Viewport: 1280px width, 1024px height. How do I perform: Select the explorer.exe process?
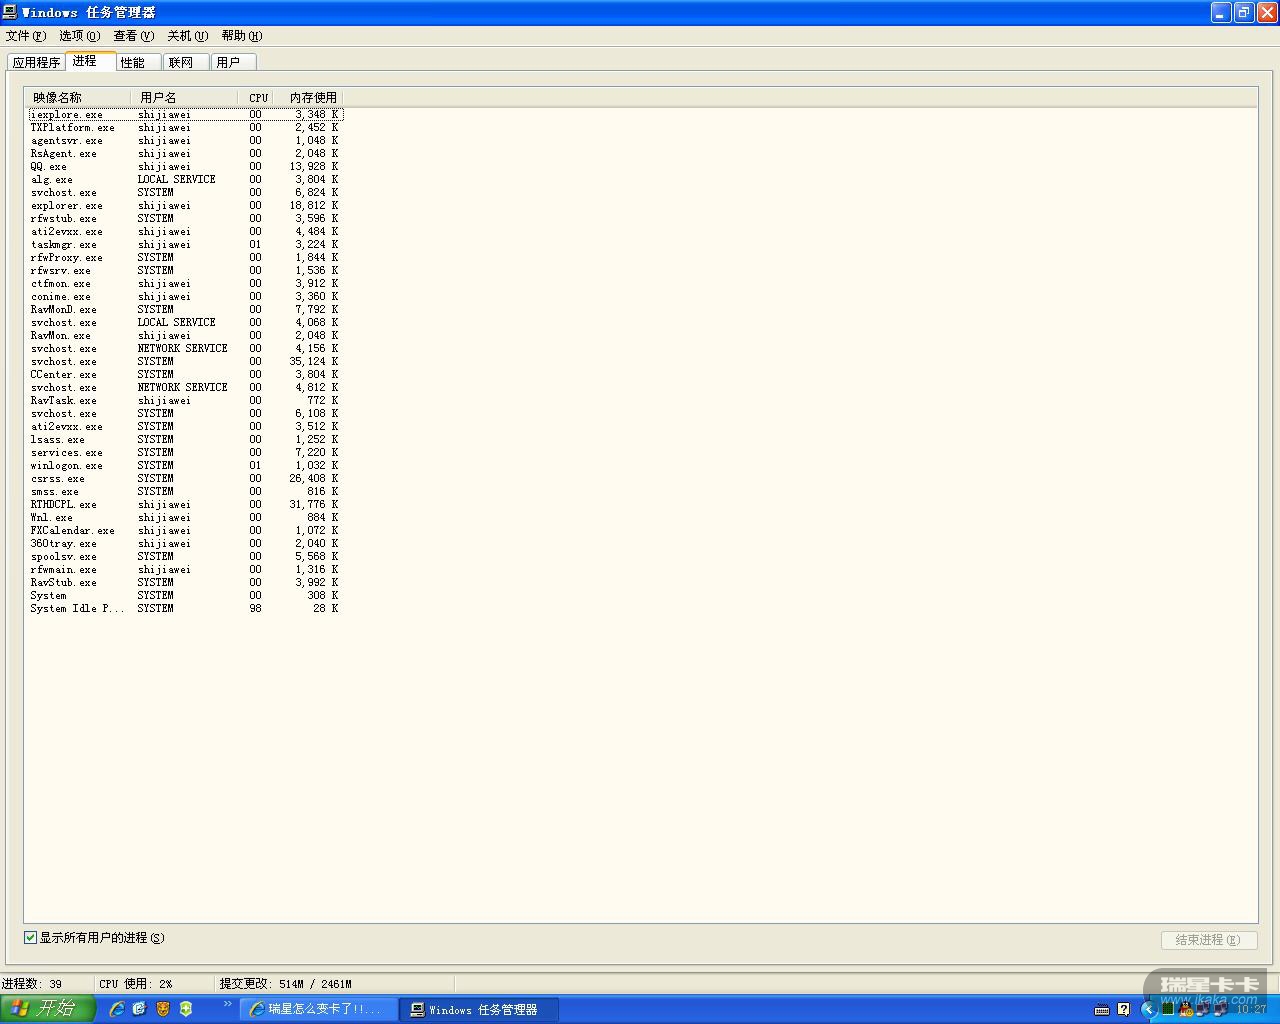coord(186,206)
